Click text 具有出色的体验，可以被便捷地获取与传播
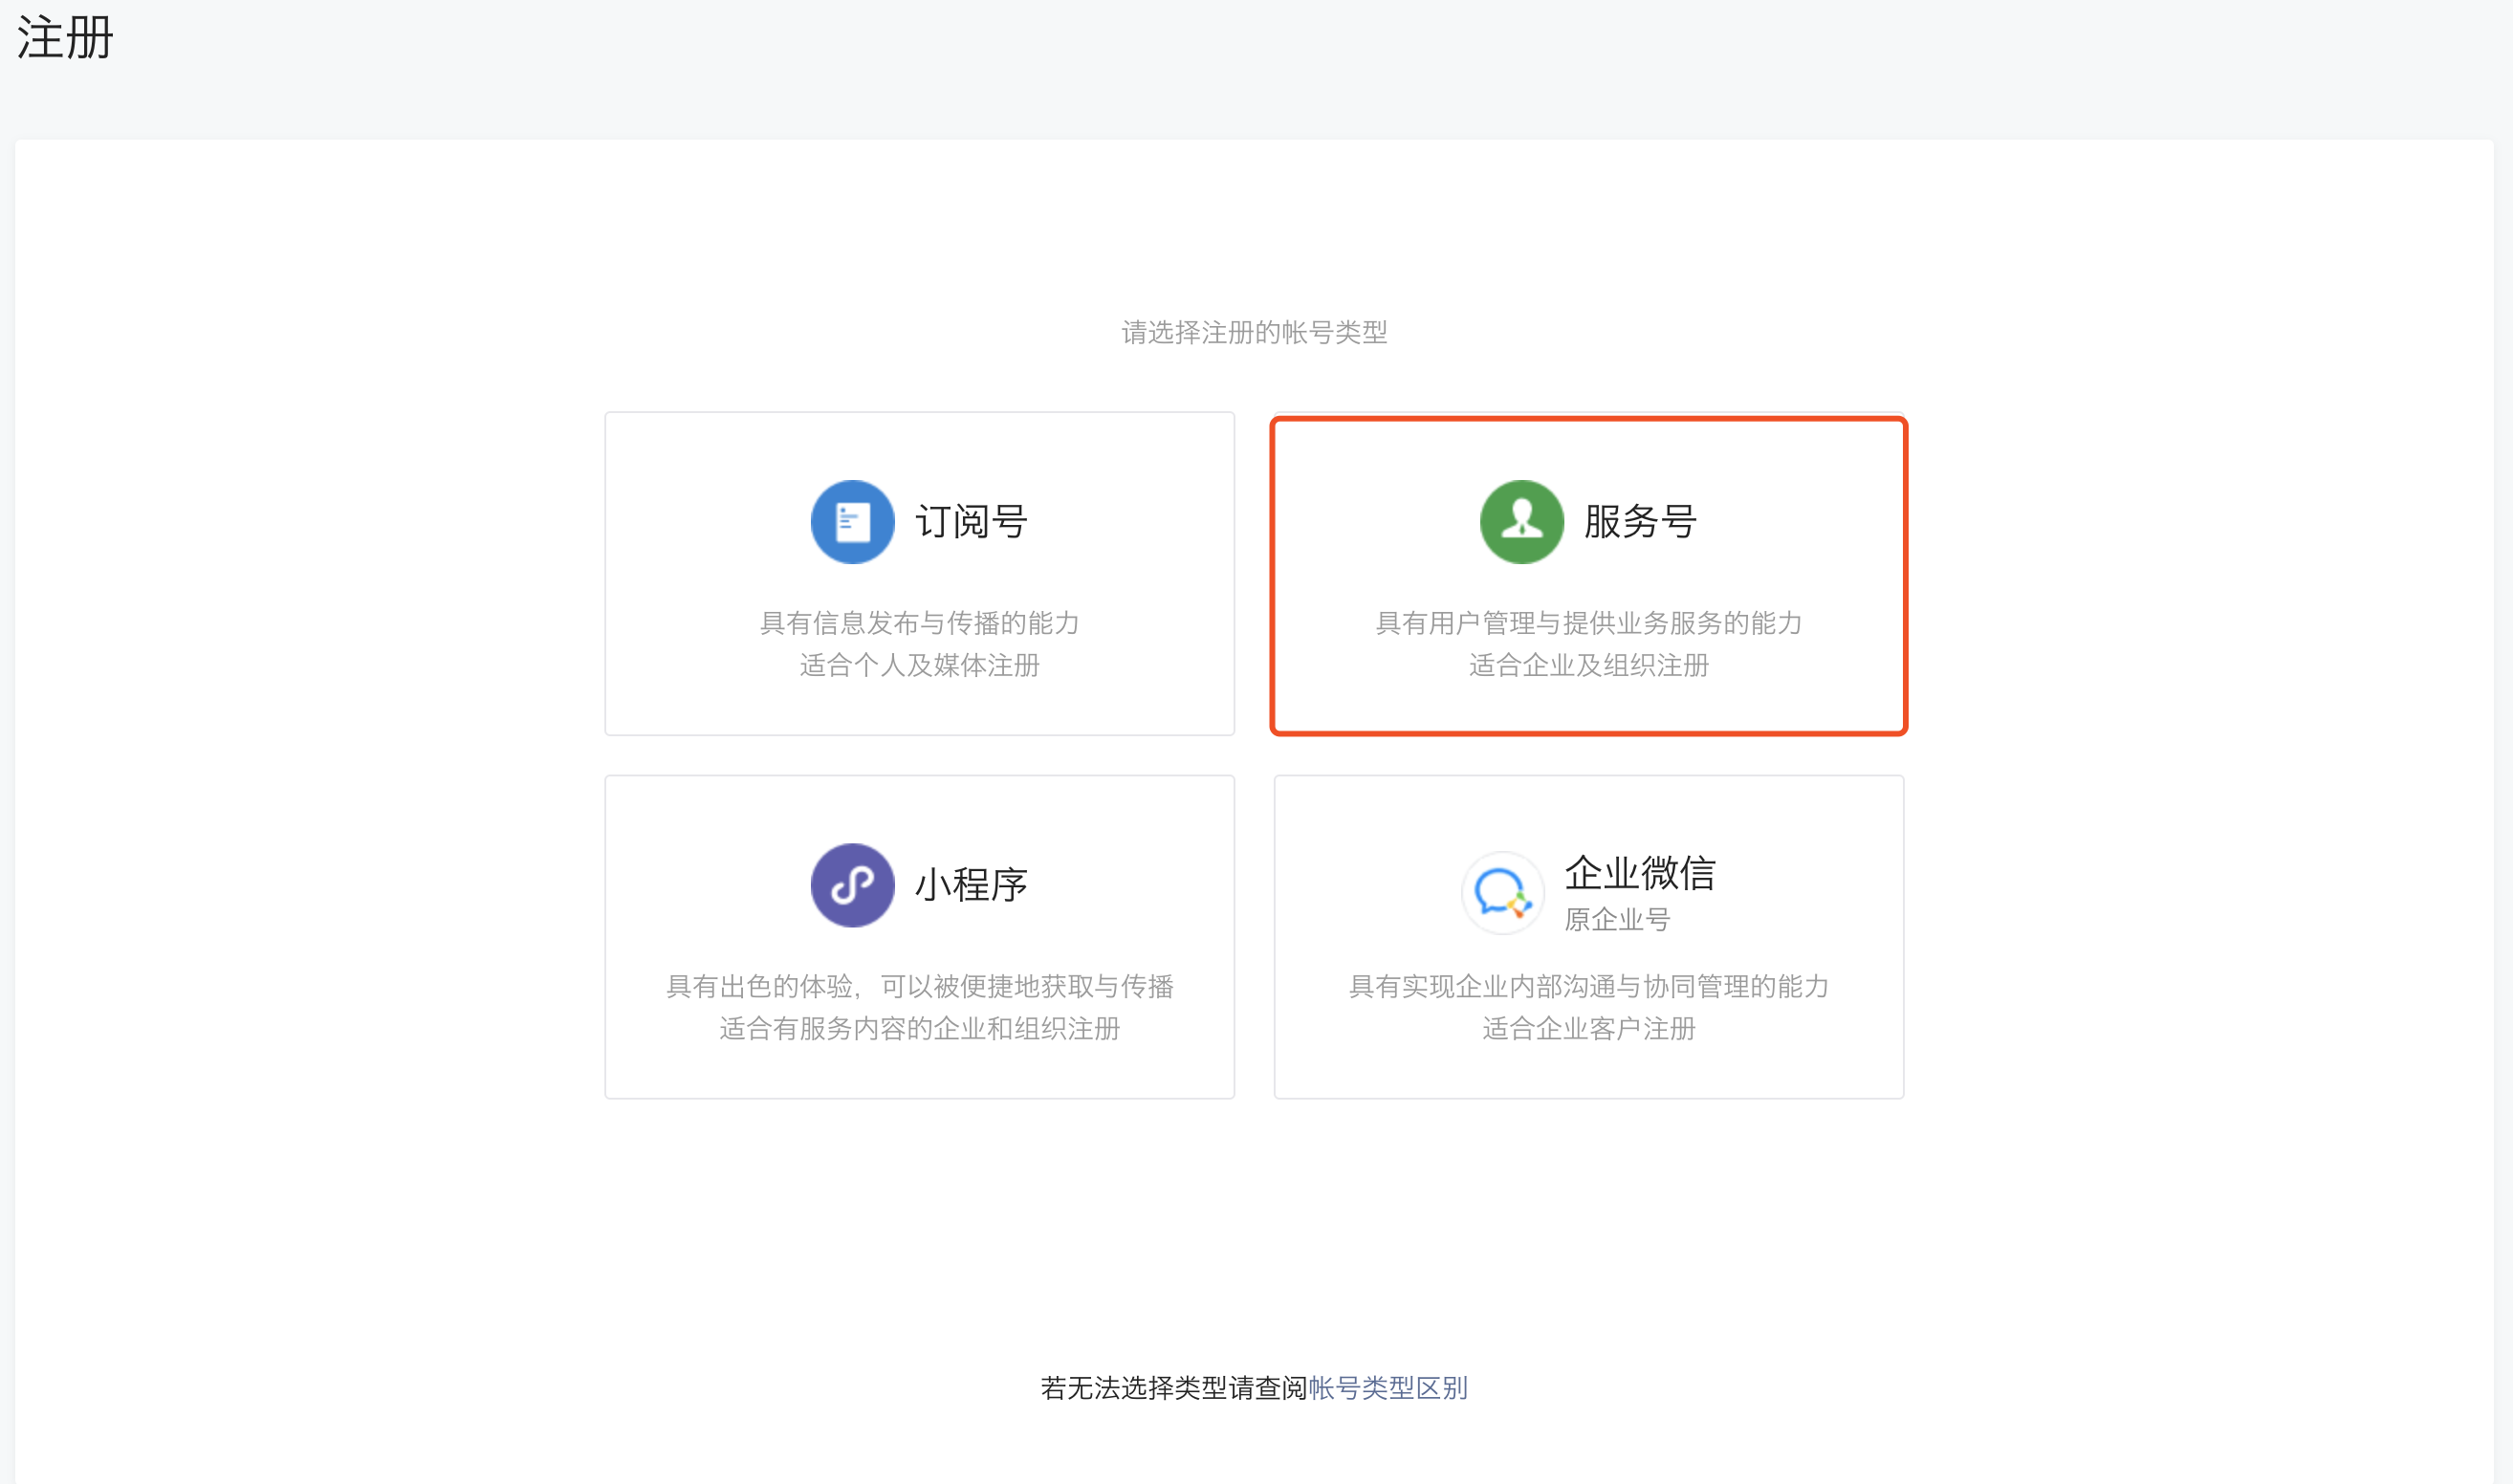This screenshot has height=1484, width=2513. click(920, 986)
